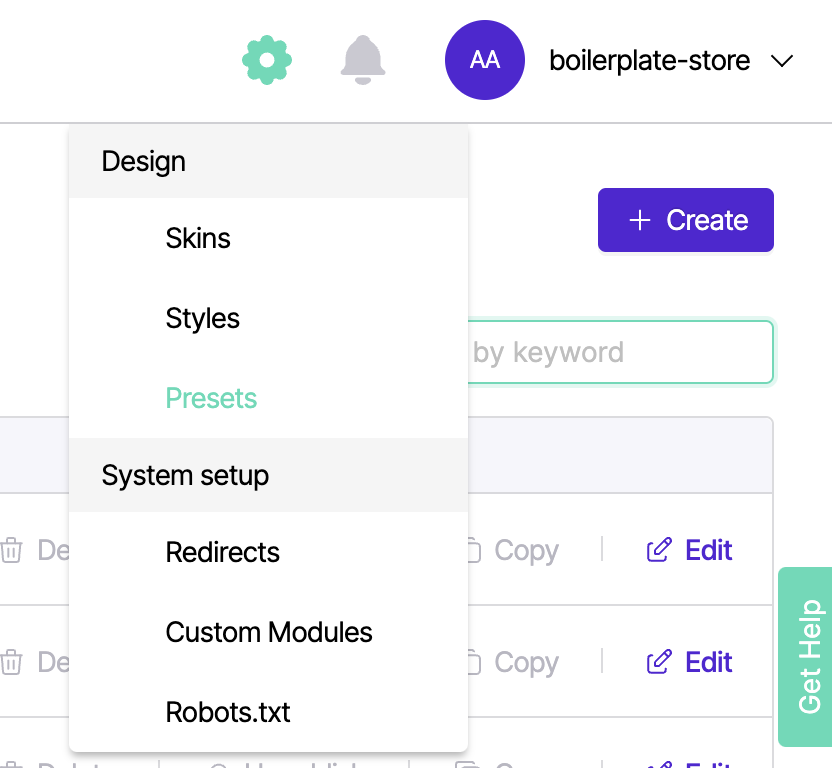832x768 pixels.
Task: Click the green settings gear icon
Action: (267, 60)
